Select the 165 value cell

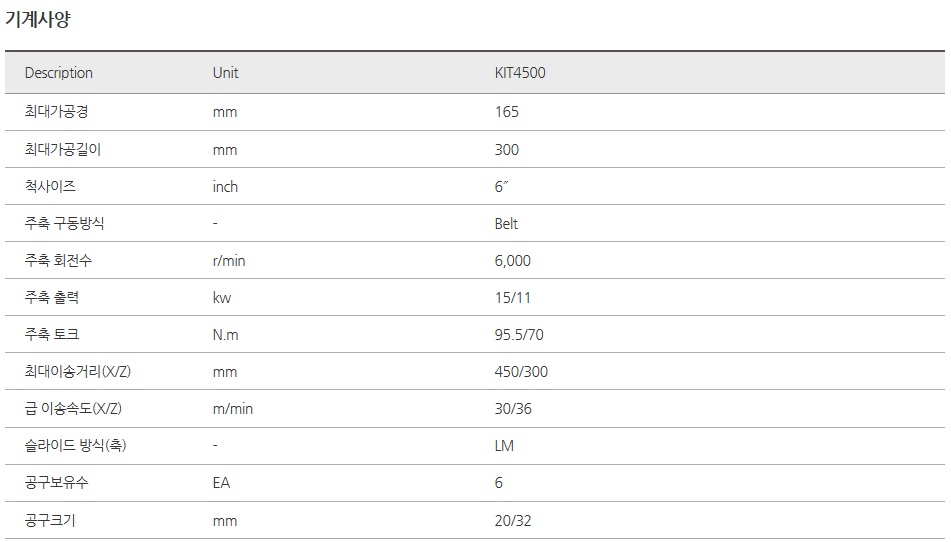[507, 112]
